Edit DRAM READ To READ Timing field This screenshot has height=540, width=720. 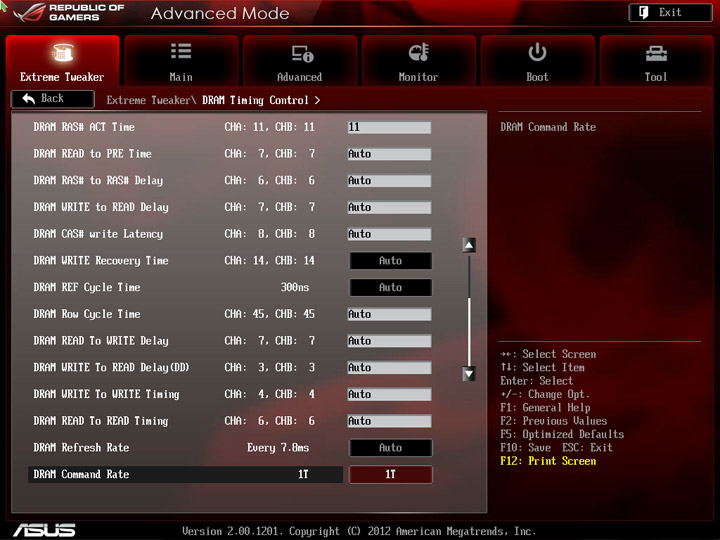pyautogui.click(x=389, y=421)
